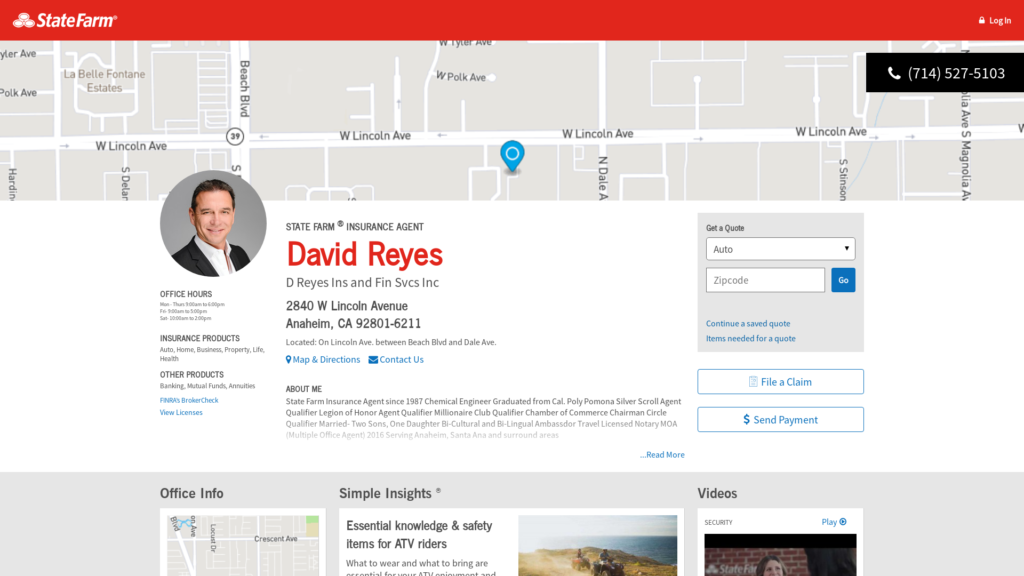Click the Map & Directions pin icon

[289, 360]
